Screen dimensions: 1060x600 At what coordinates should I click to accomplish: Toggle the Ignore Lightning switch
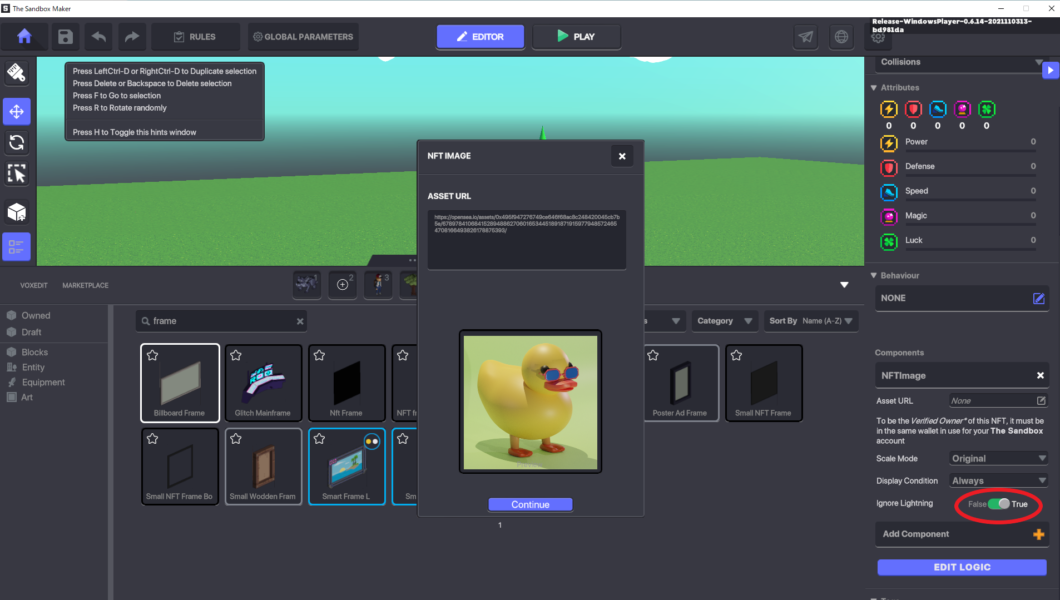point(998,504)
